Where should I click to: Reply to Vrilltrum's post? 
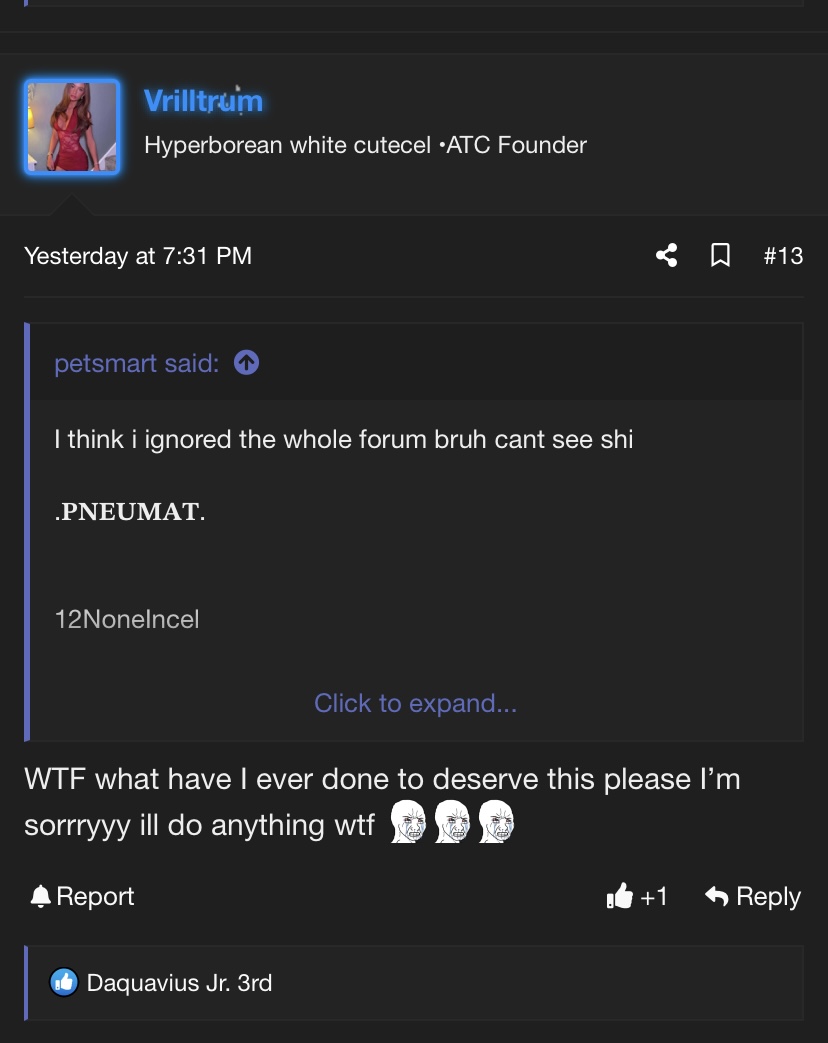(753, 897)
